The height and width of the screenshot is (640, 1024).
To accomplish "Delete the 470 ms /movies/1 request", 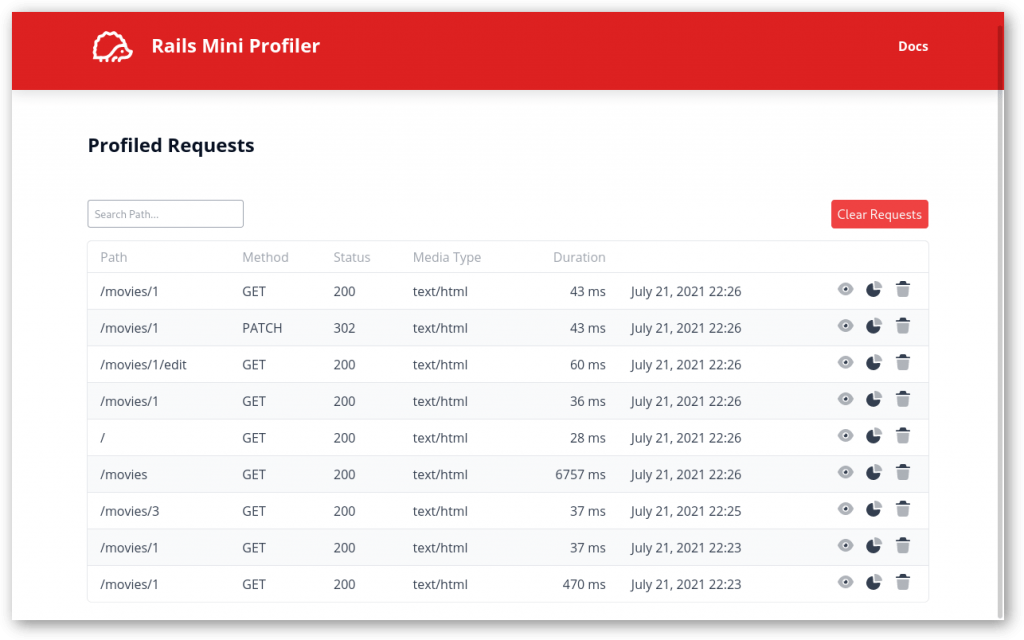I will pos(903,582).
